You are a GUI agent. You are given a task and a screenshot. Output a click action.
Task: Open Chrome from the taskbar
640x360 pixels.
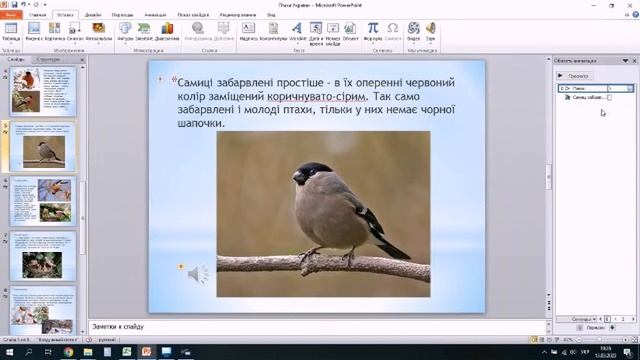69,352
